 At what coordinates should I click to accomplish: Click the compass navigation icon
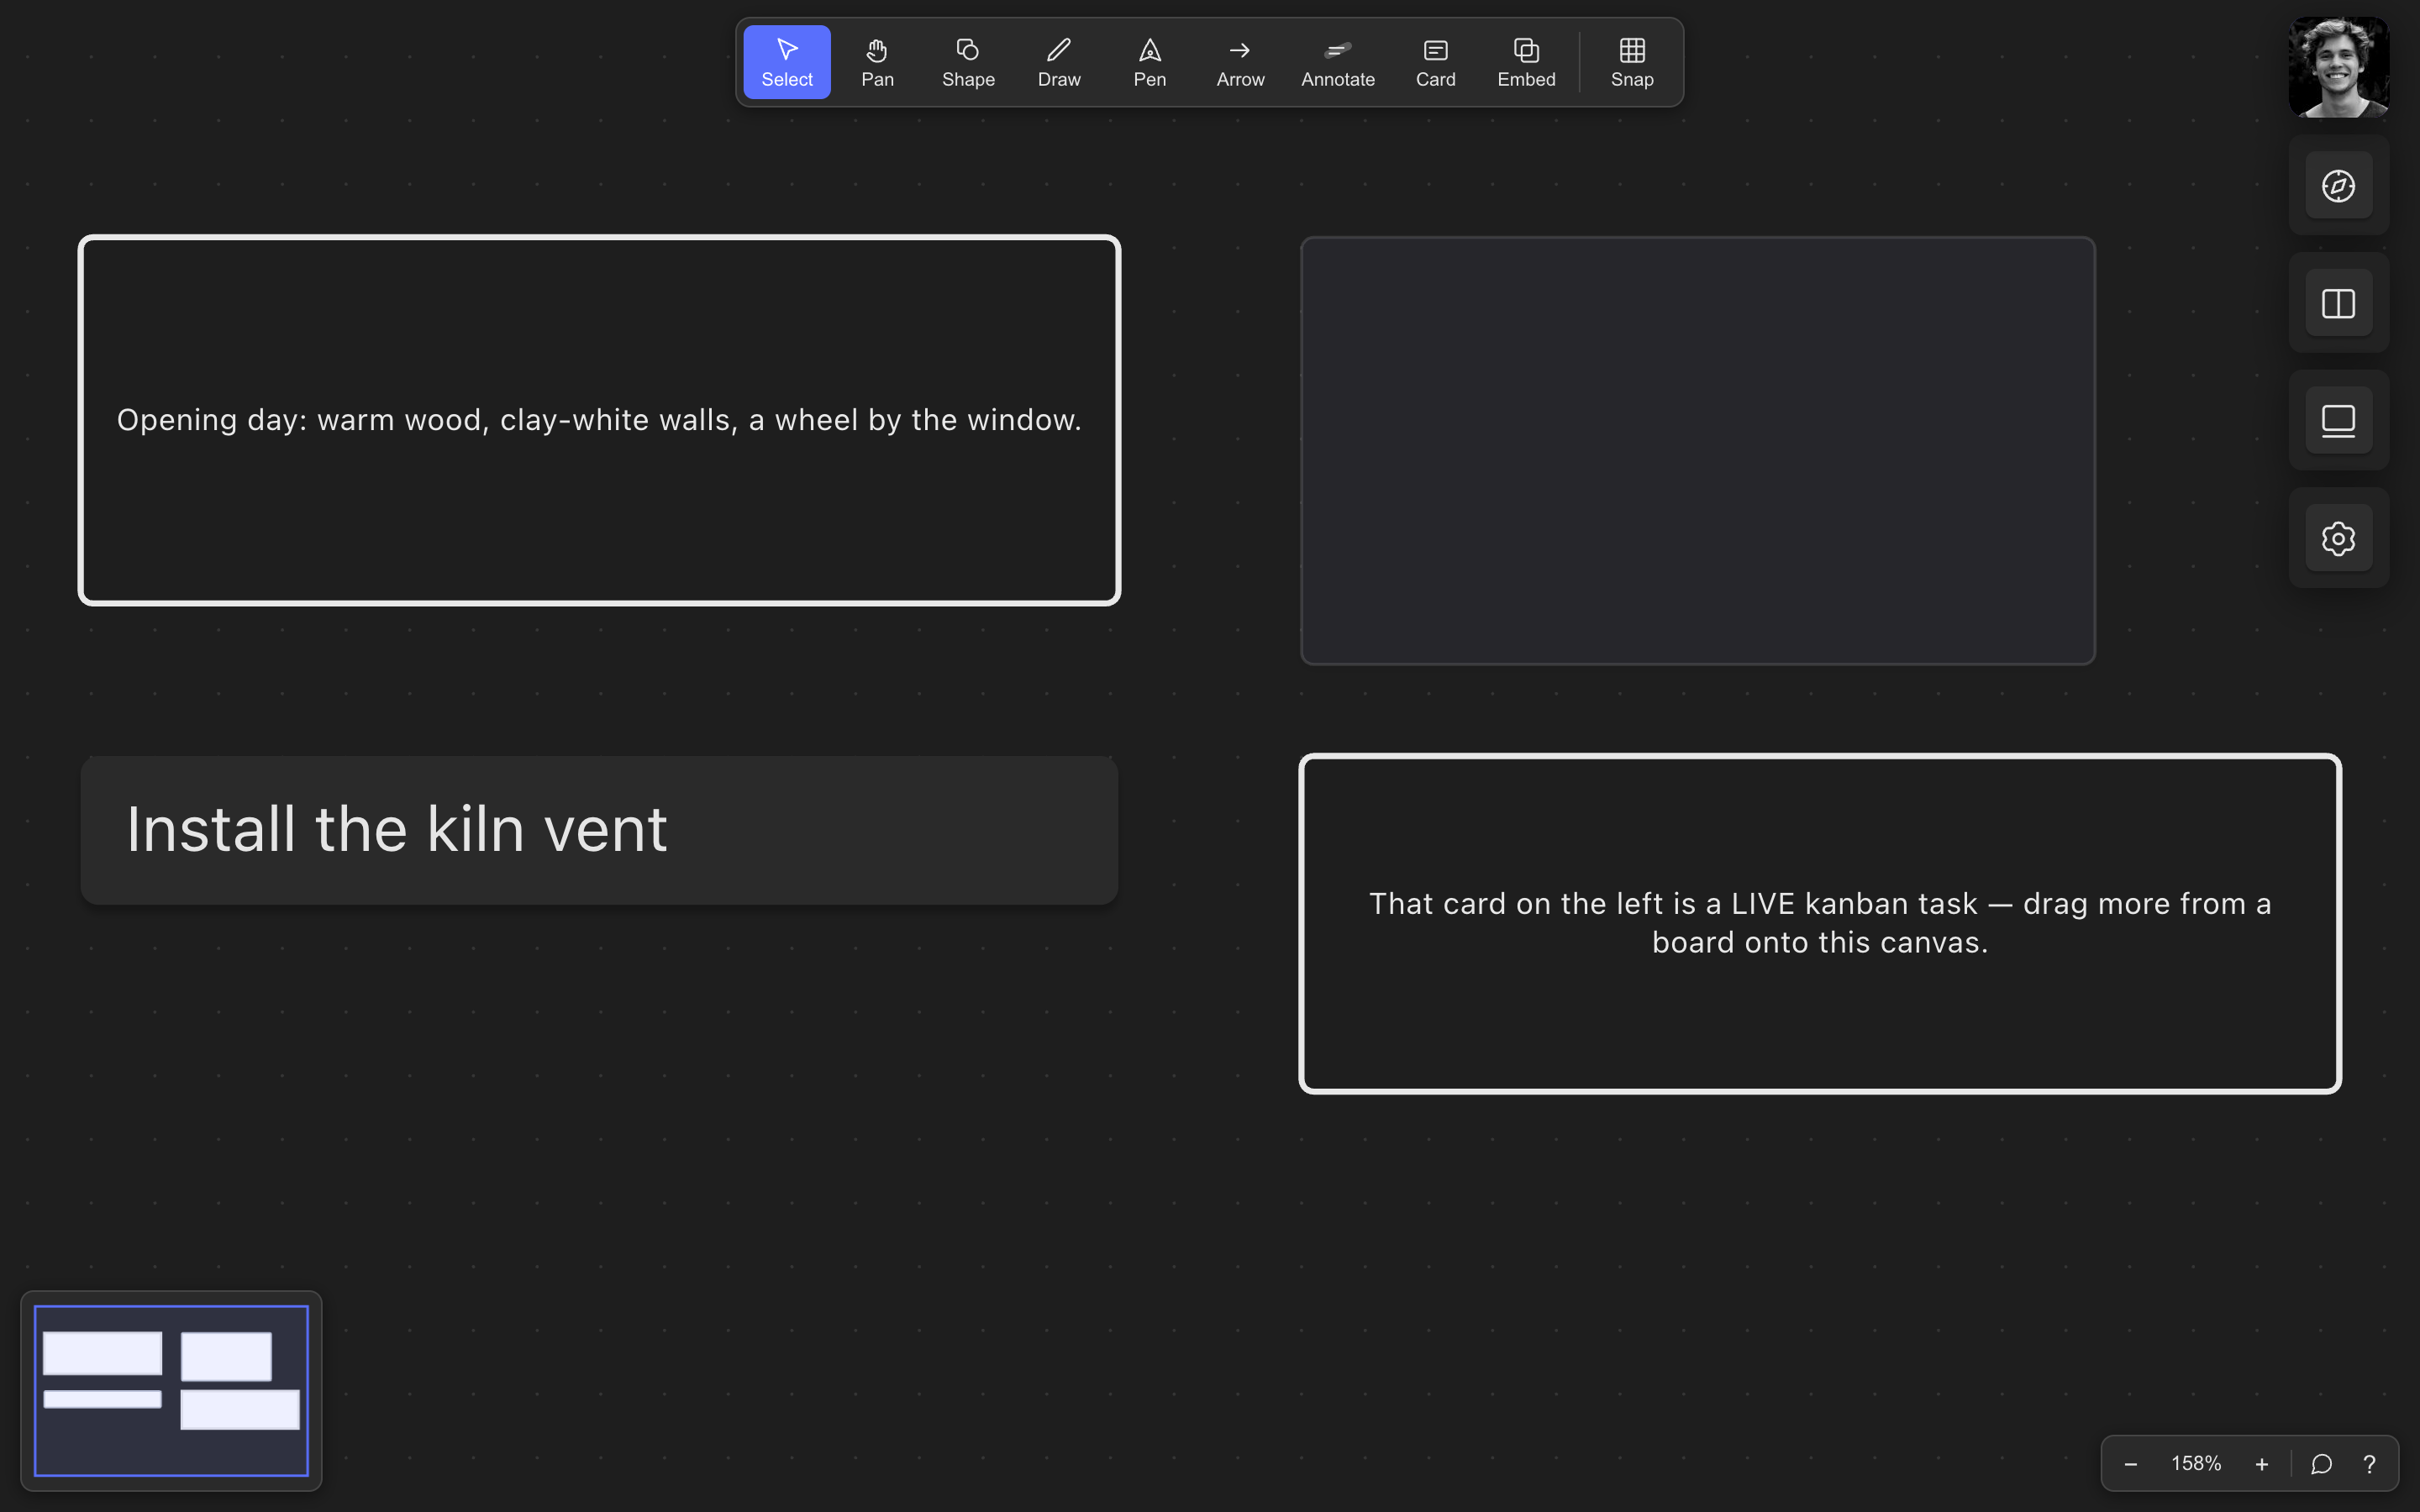pos(2338,185)
